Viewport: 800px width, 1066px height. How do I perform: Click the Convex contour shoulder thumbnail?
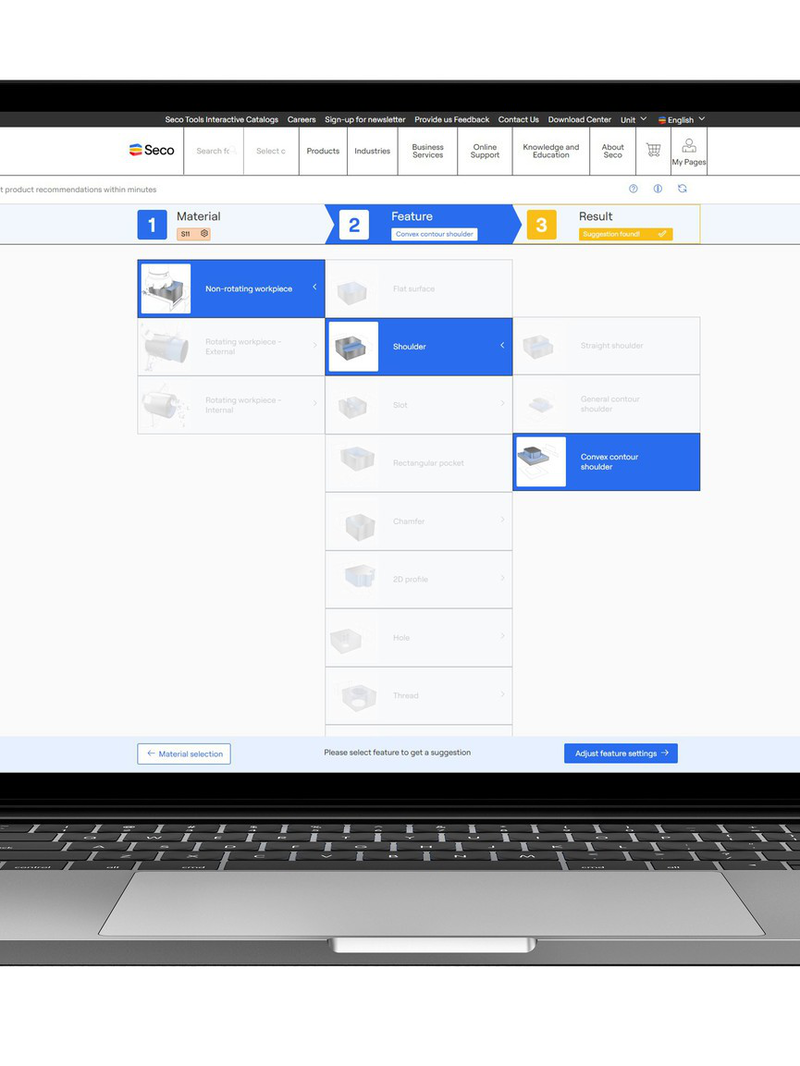pos(541,462)
